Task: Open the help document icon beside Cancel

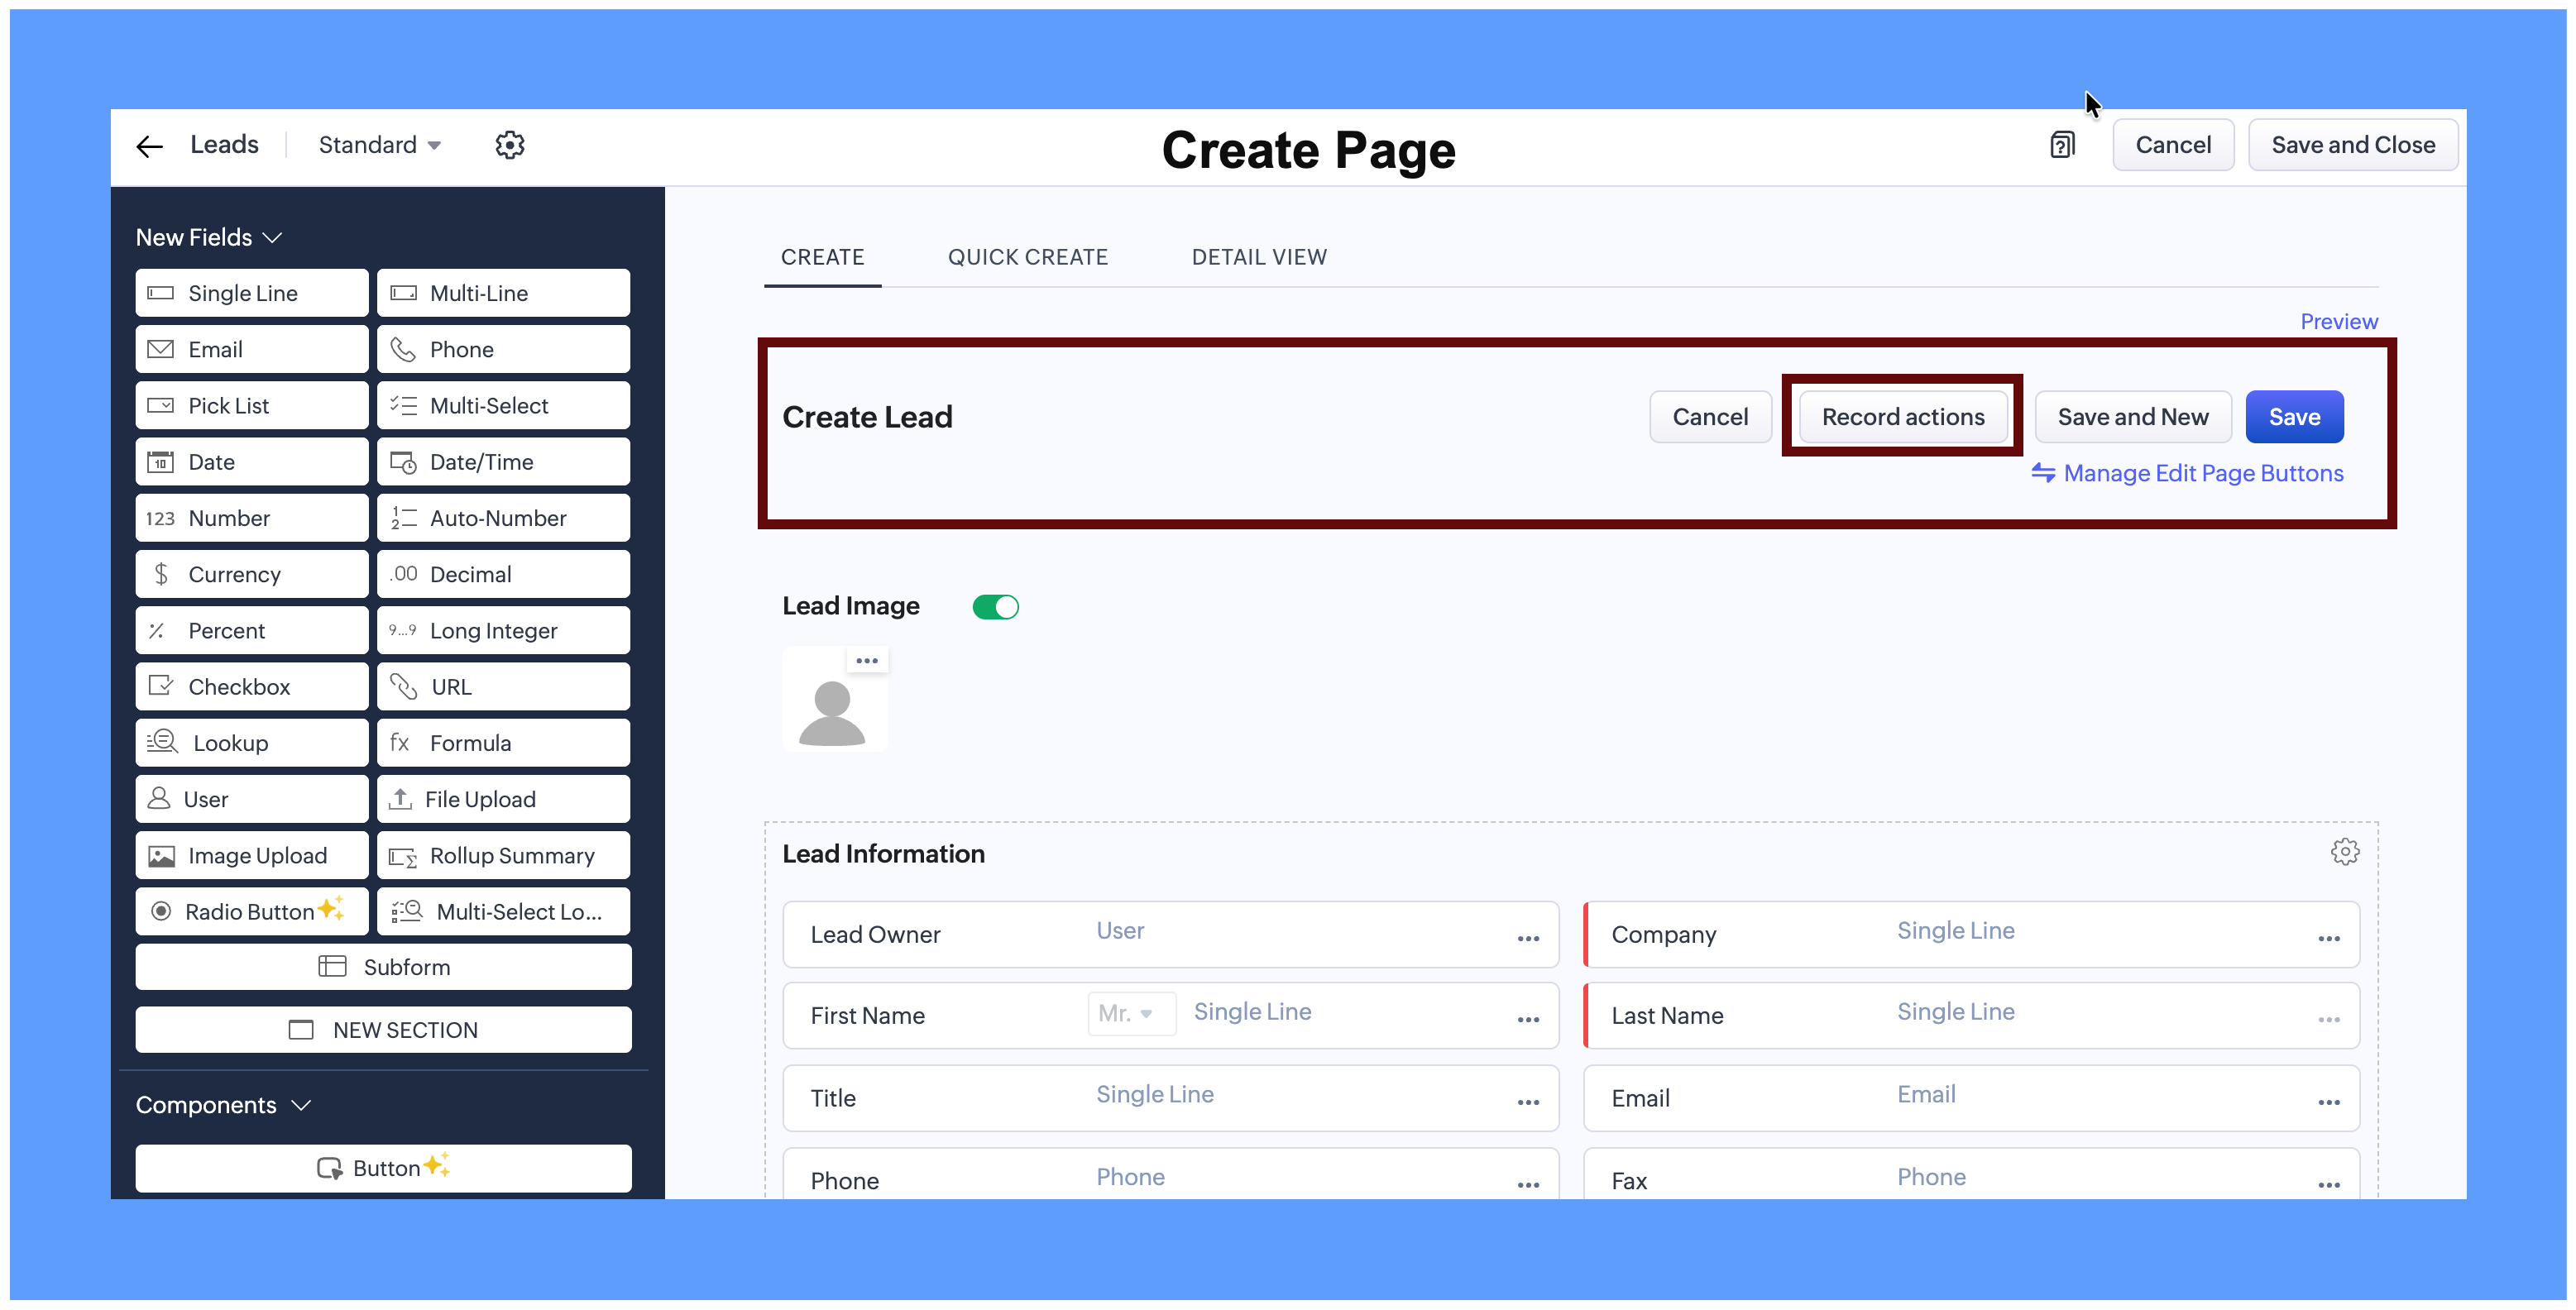Action: pos(2062,145)
